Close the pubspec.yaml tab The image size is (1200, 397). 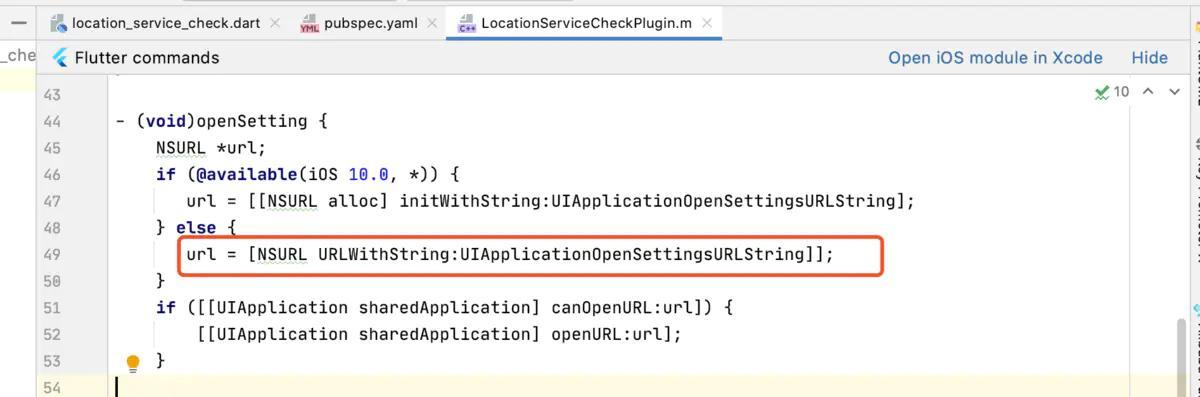coord(431,23)
